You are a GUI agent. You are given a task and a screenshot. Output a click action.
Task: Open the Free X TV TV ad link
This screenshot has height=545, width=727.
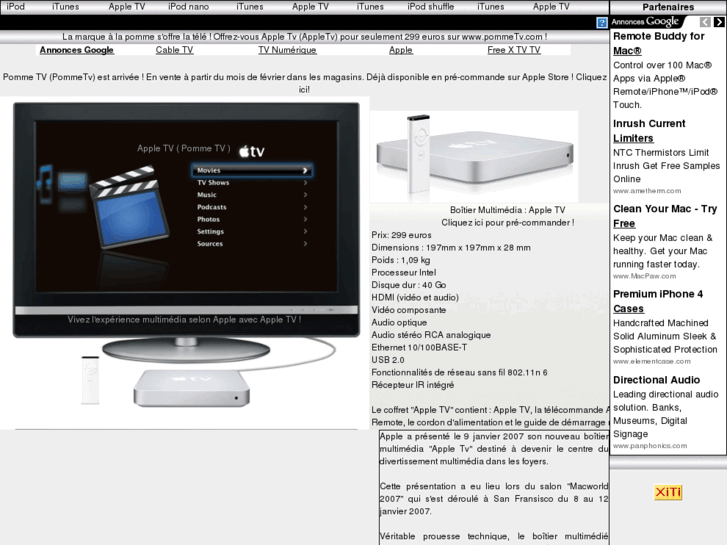click(x=514, y=50)
